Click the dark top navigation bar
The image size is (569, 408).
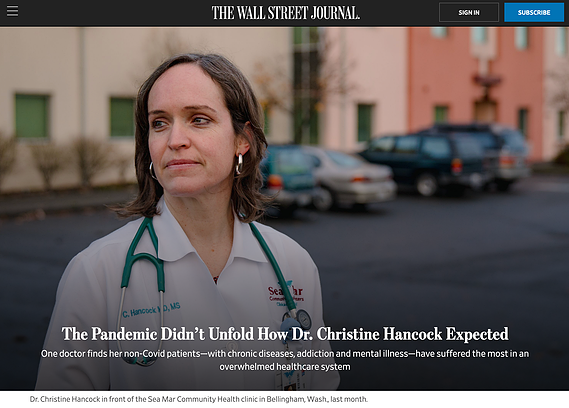click(284, 13)
